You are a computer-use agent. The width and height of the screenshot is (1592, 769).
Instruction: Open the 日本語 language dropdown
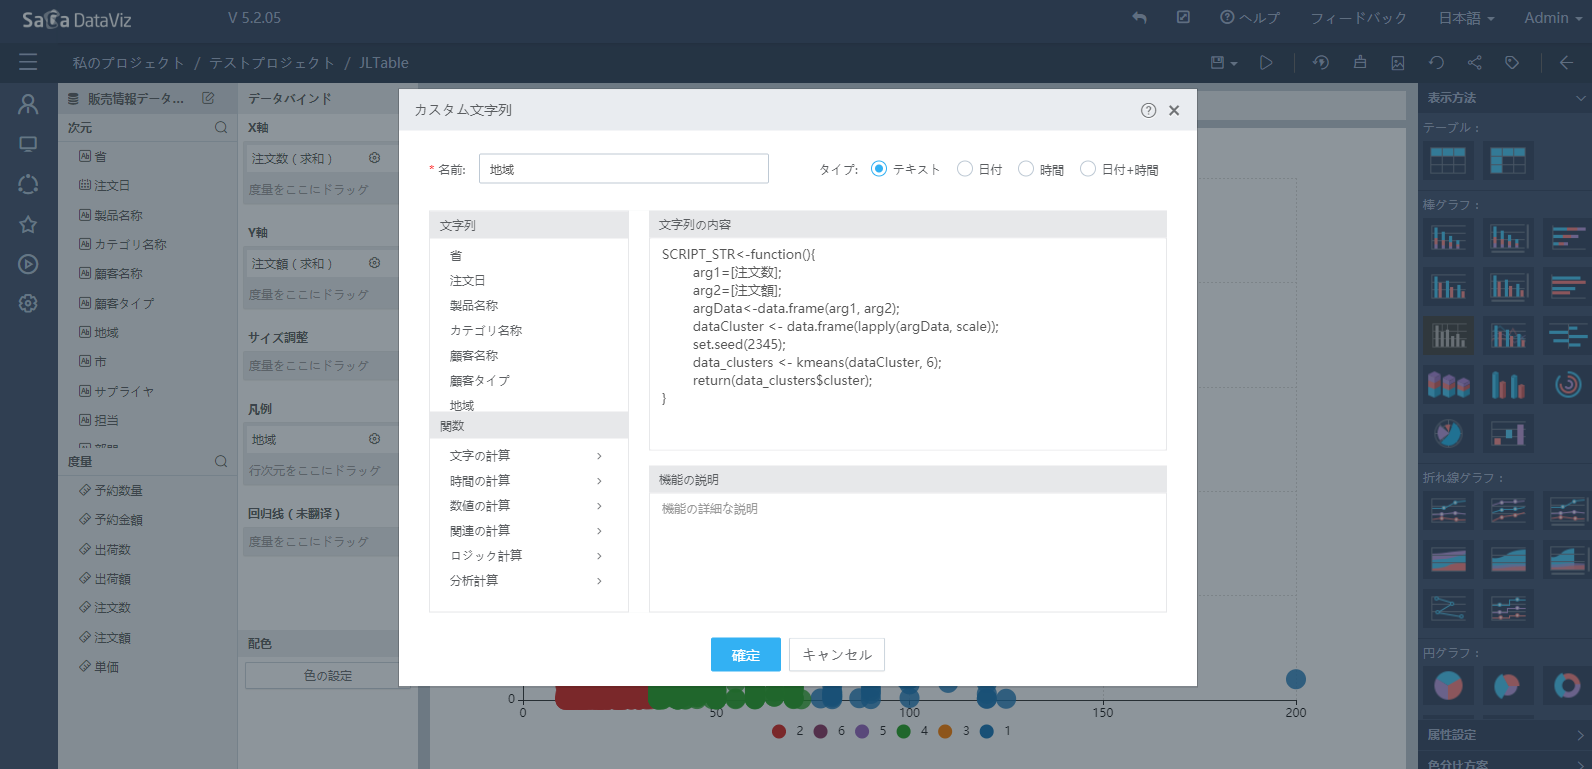[1466, 18]
